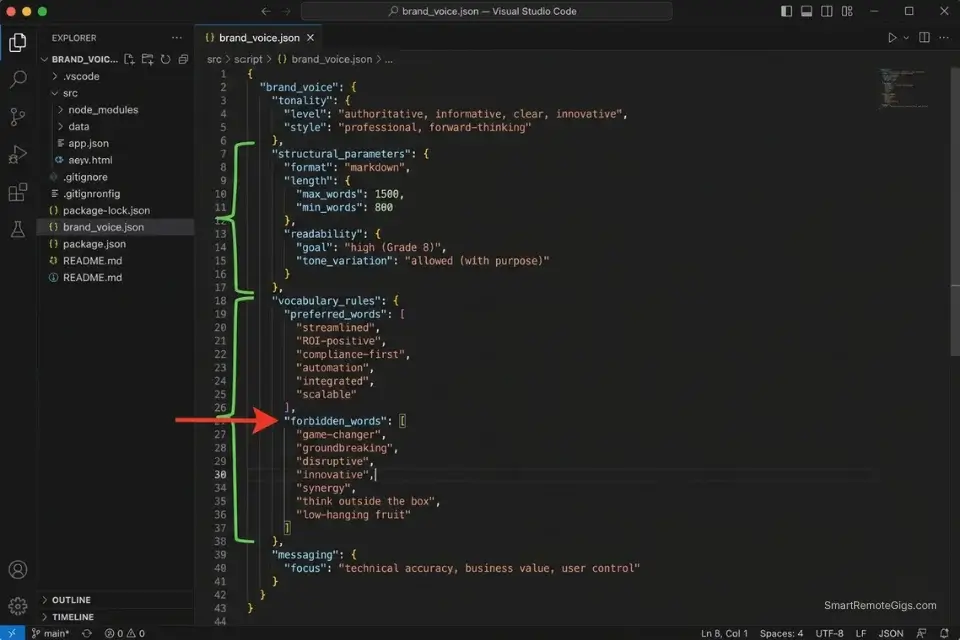Open the notifications bell in status bar
The width and height of the screenshot is (960, 640).
tap(944, 633)
